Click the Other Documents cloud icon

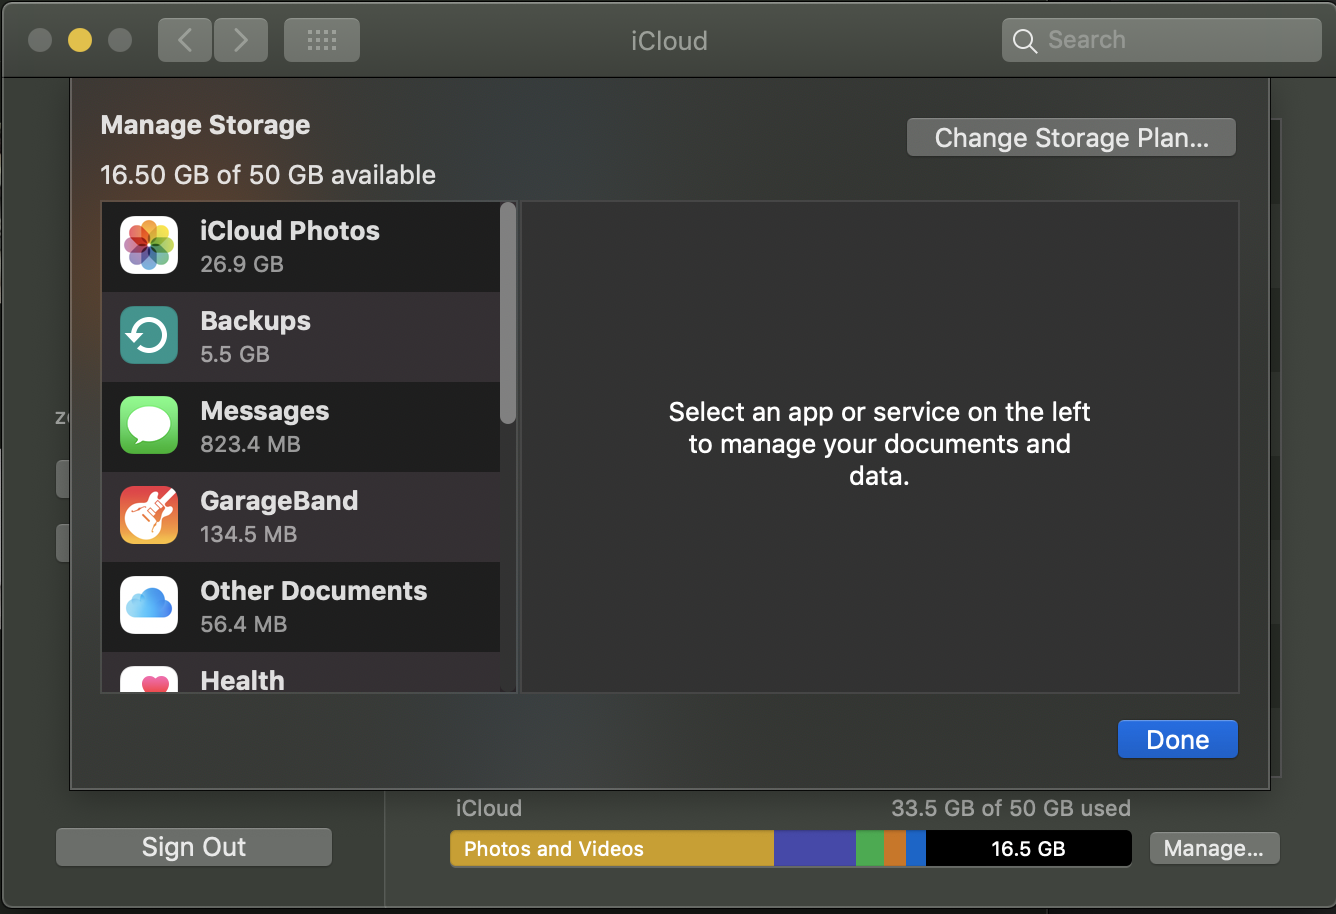click(x=149, y=605)
